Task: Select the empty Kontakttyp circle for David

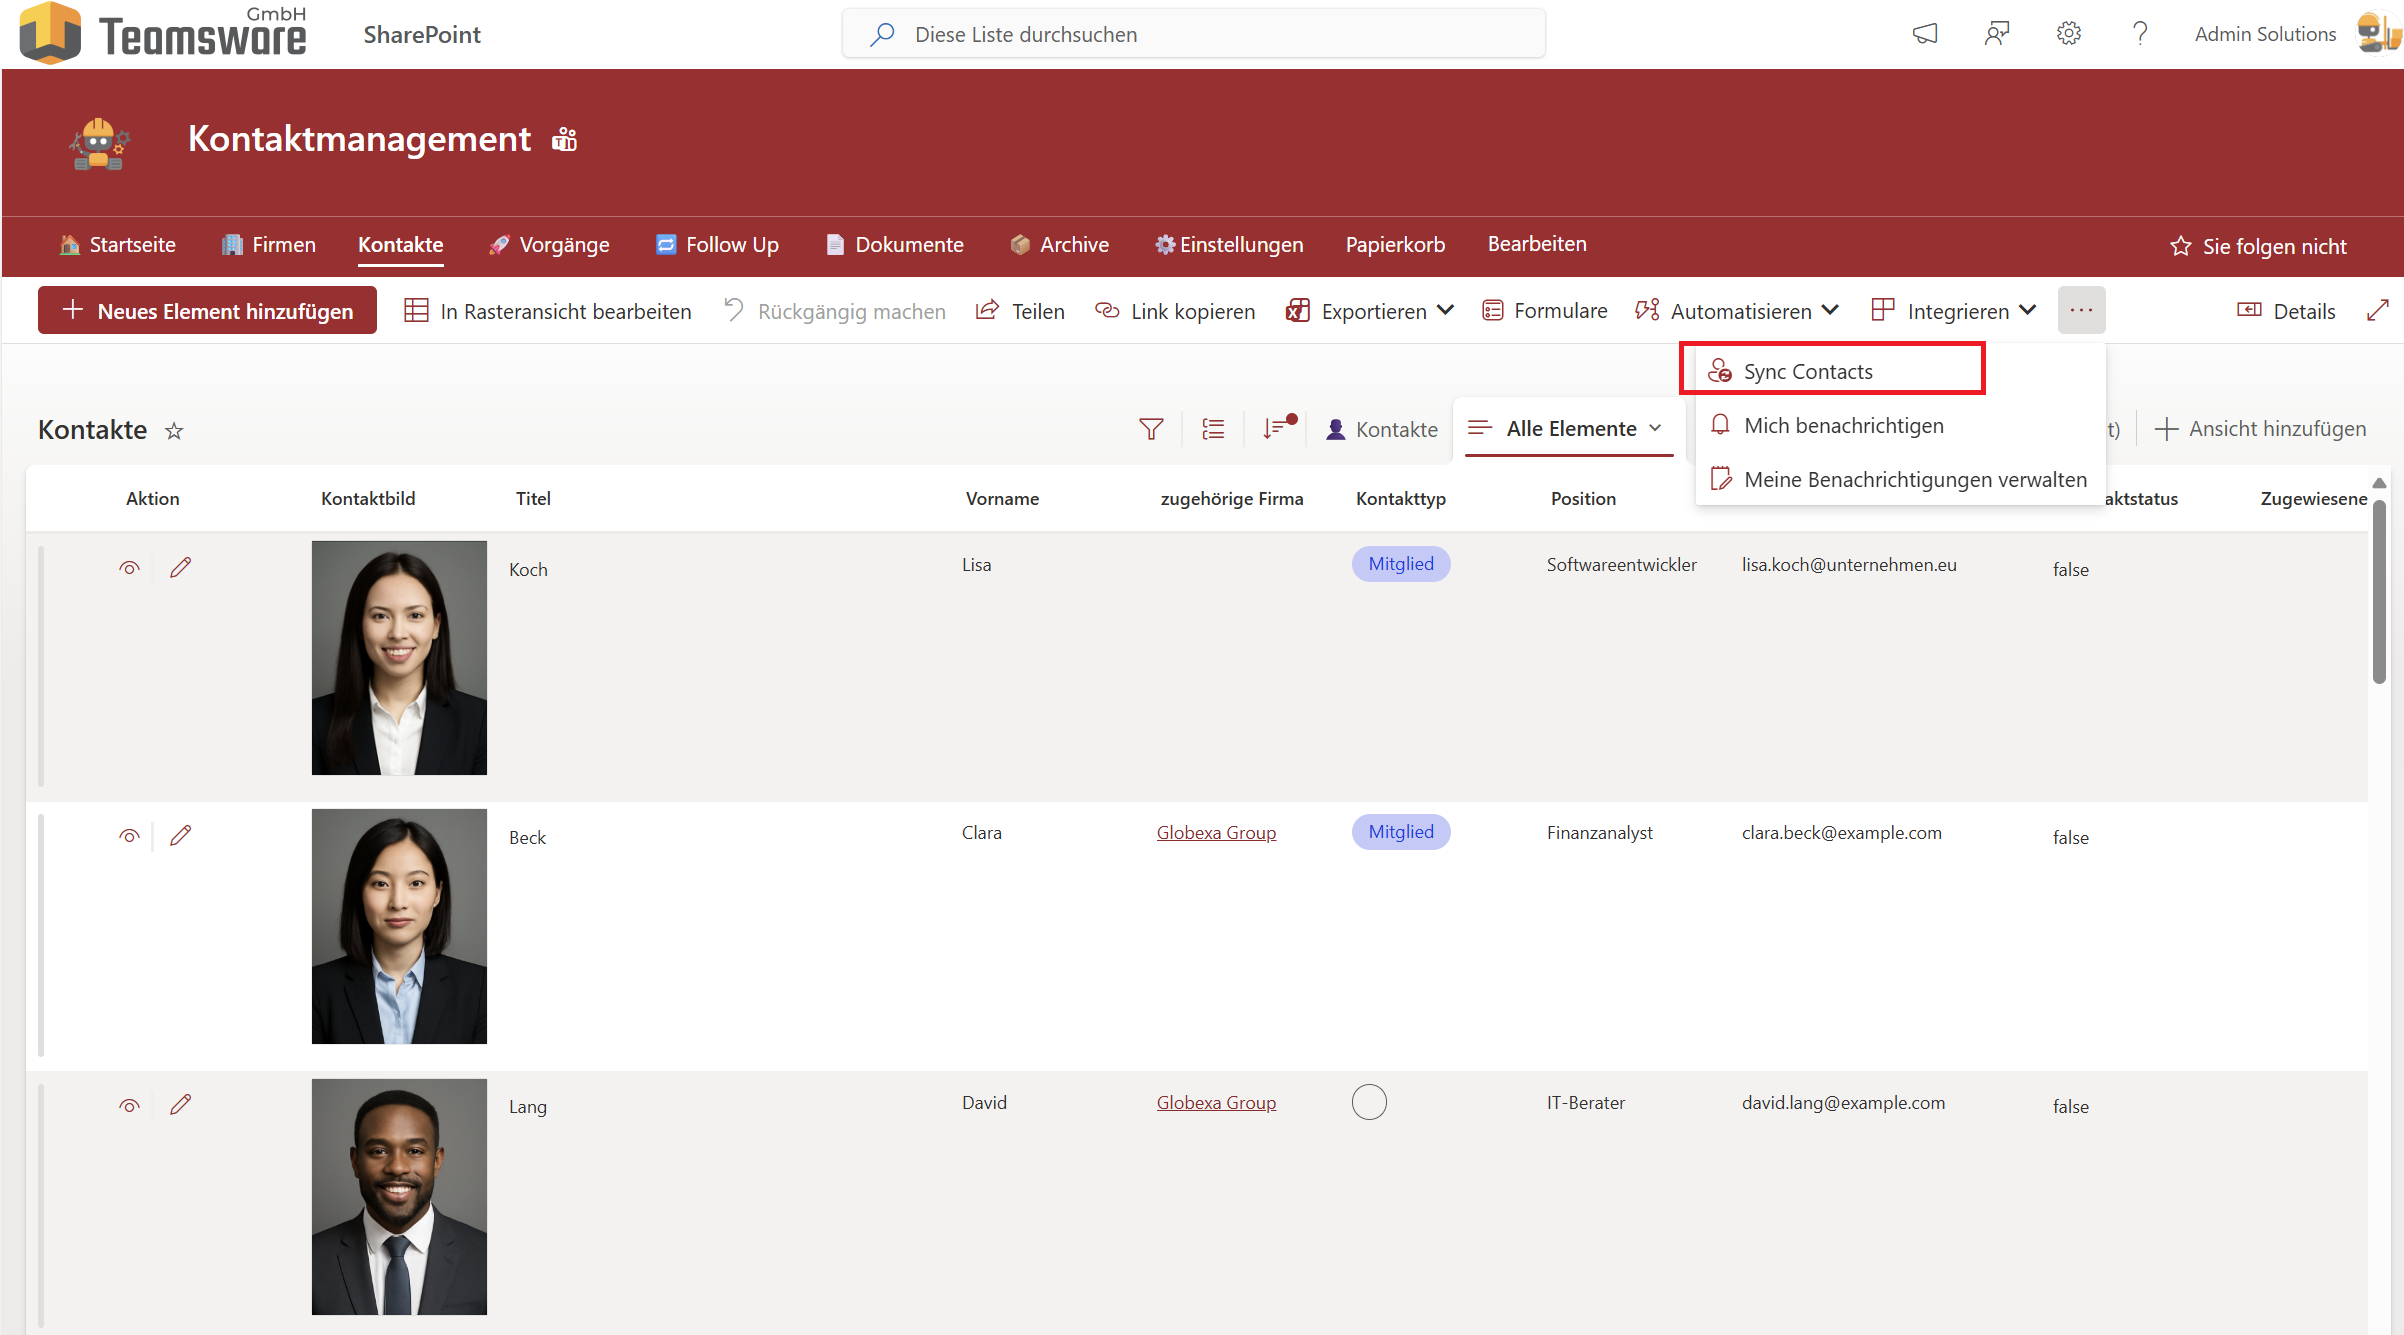Action: tap(1369, 1102)
